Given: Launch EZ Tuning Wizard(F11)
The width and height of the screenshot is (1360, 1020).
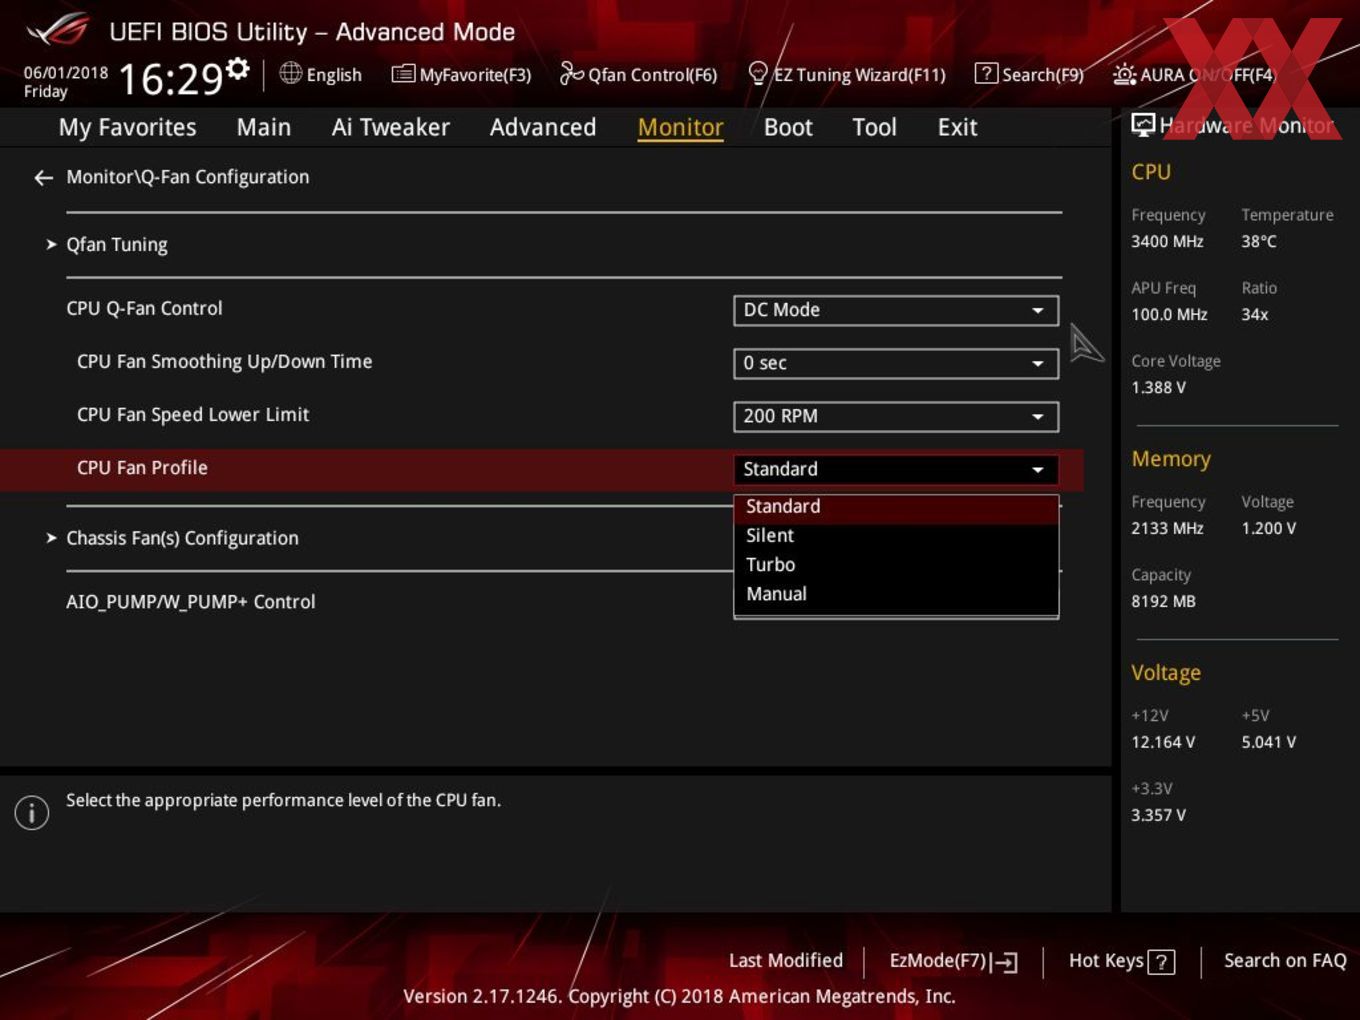Looking at the screenshot, I should pos(847,74).
